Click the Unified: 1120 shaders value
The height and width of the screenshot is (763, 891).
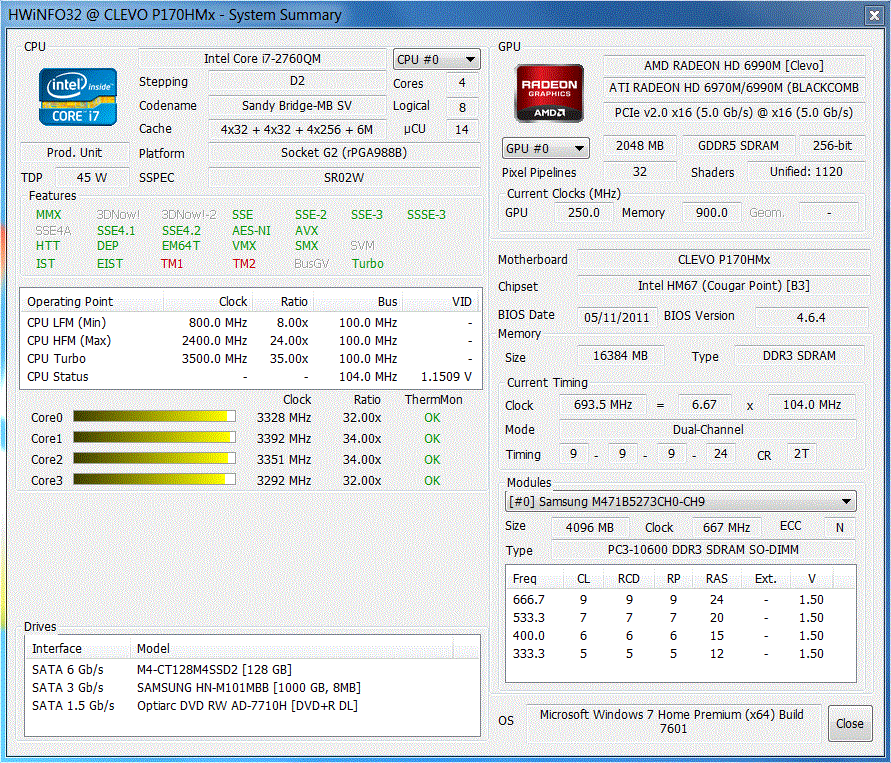[x=806, y=172]
